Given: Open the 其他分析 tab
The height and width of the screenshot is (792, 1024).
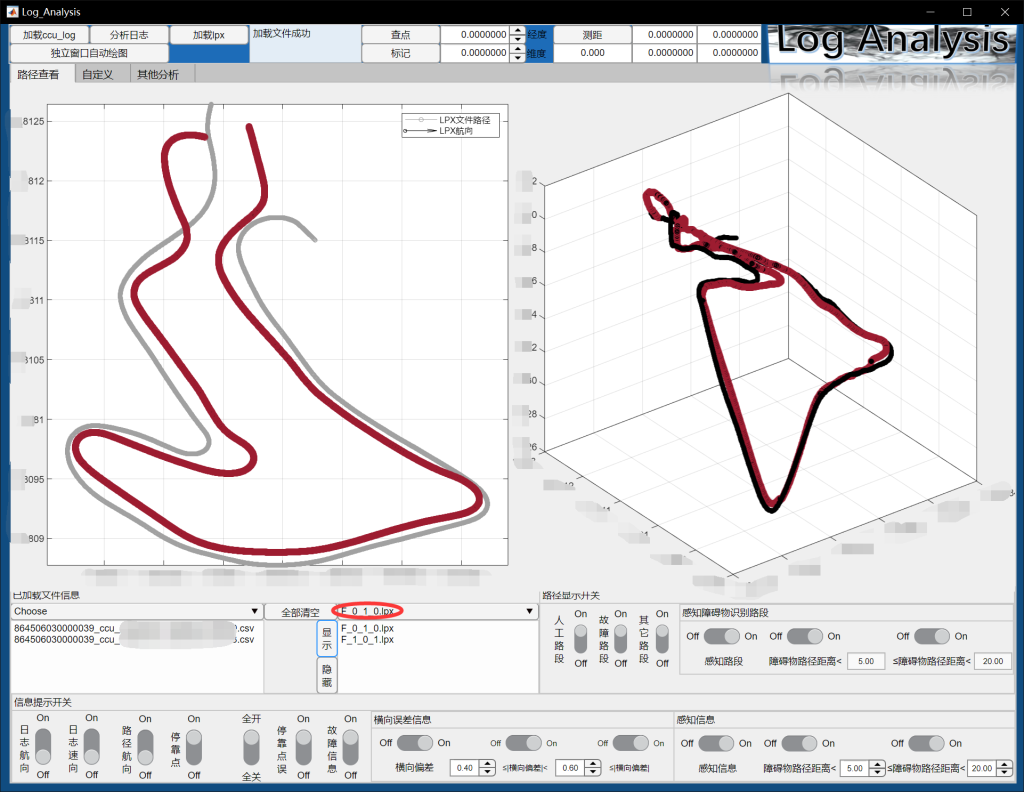Looking at the screenshot, I should pos(158,74).
